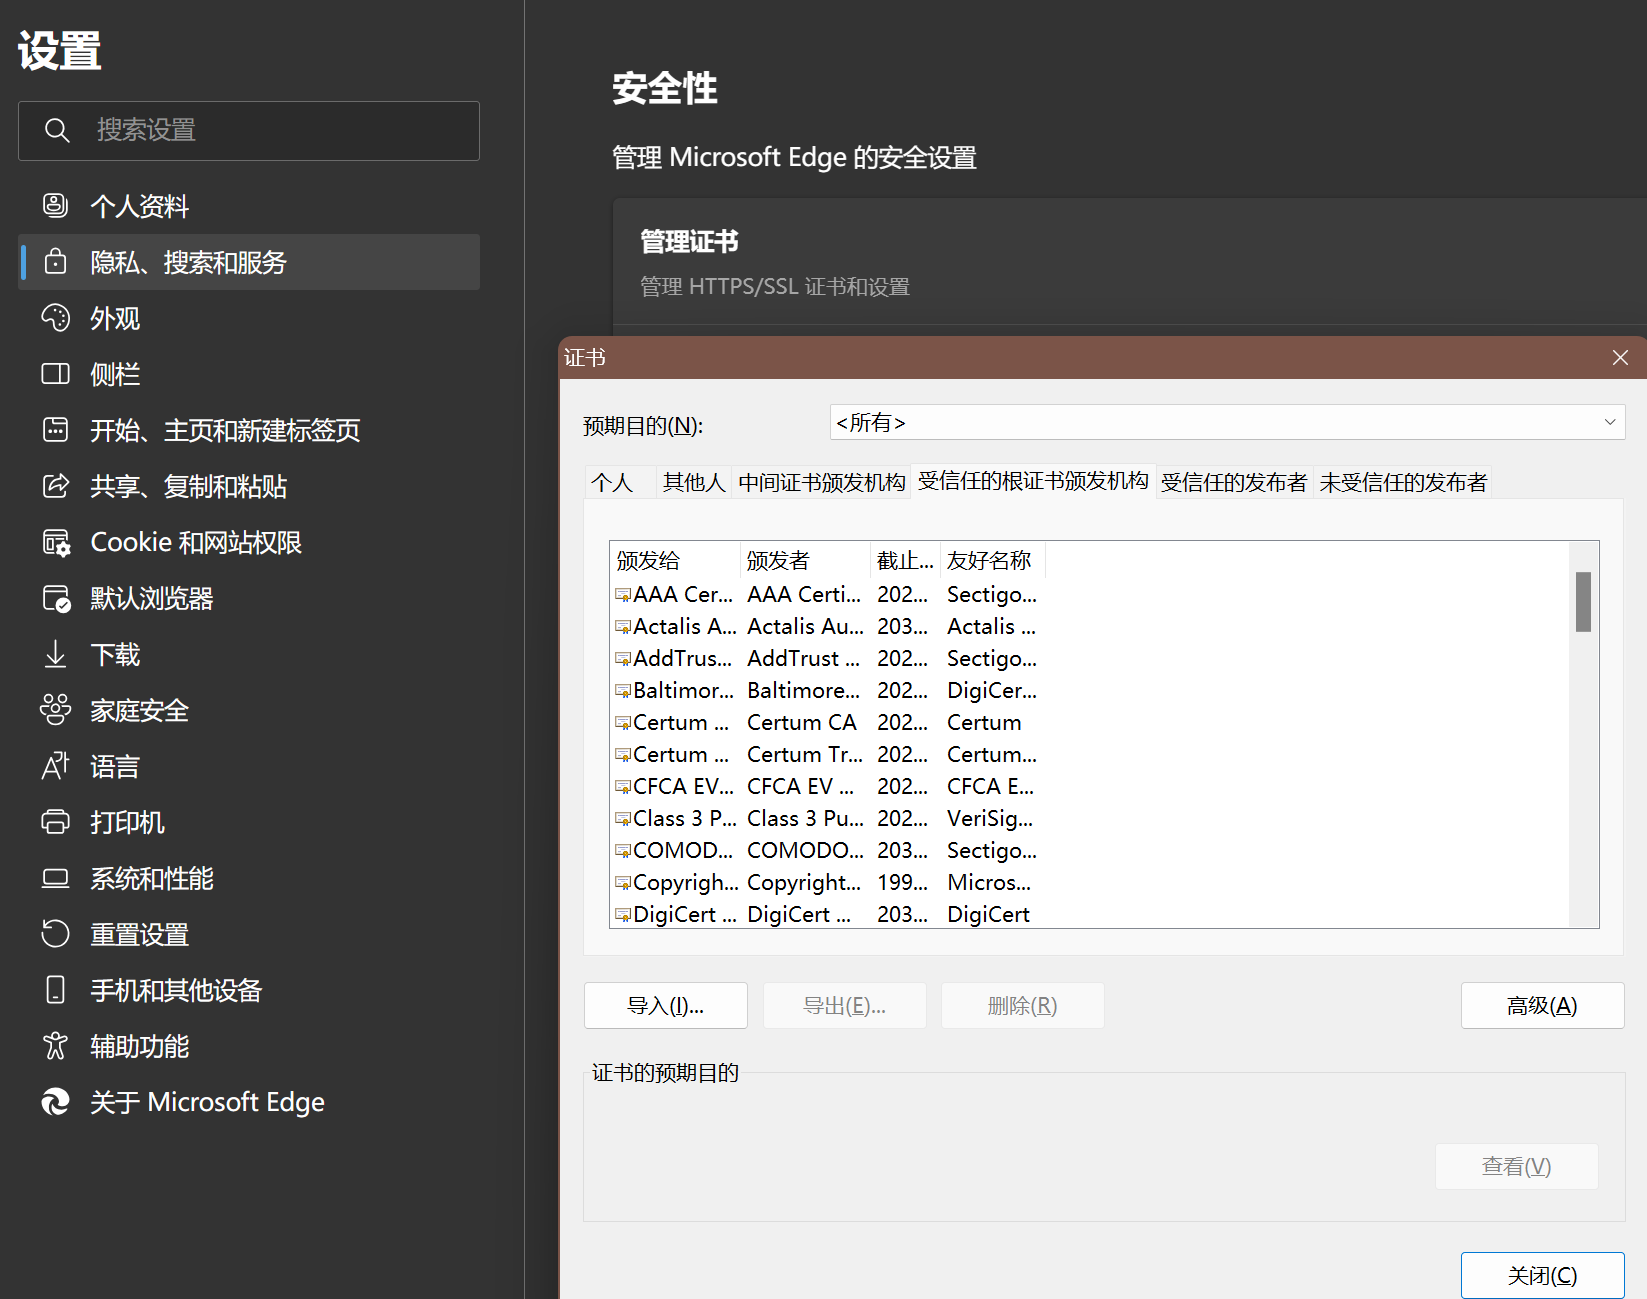Image resolution: width=1647 pixels, height=1299 pixels.
Task: Select the 受信任的根证书颁发机构 tab
Action: (1033, 481)
